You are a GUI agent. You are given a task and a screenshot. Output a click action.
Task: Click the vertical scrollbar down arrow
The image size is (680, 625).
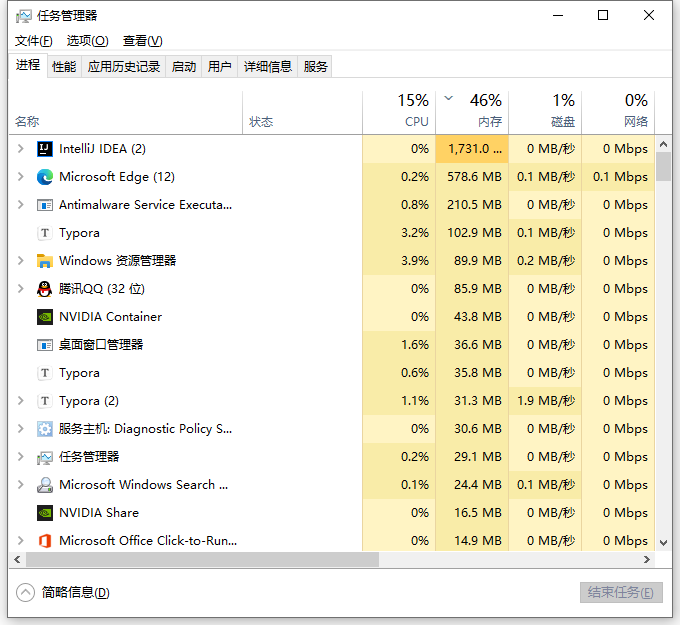pyautogui.click(x=663, y=543)
